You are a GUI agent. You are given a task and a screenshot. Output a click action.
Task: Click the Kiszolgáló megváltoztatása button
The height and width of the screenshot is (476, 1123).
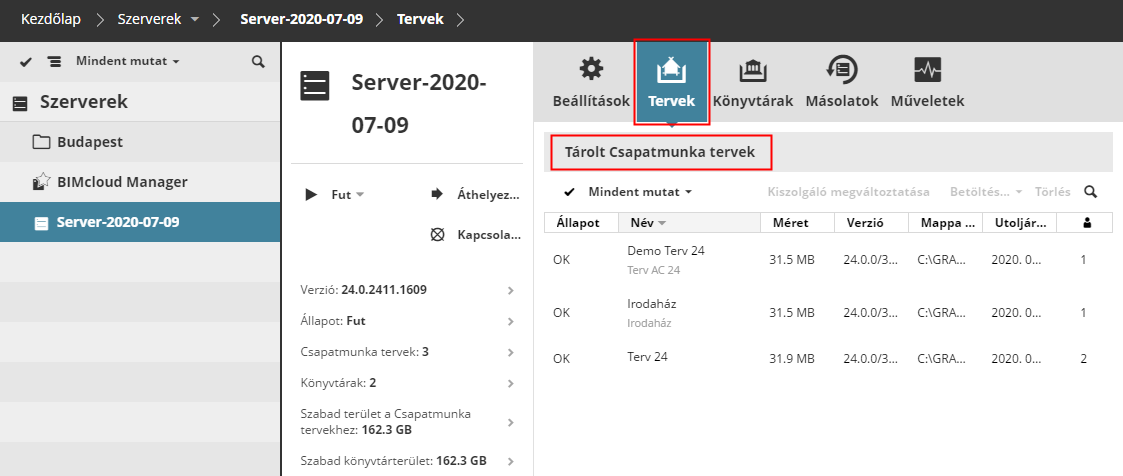[x=849, y=192]
